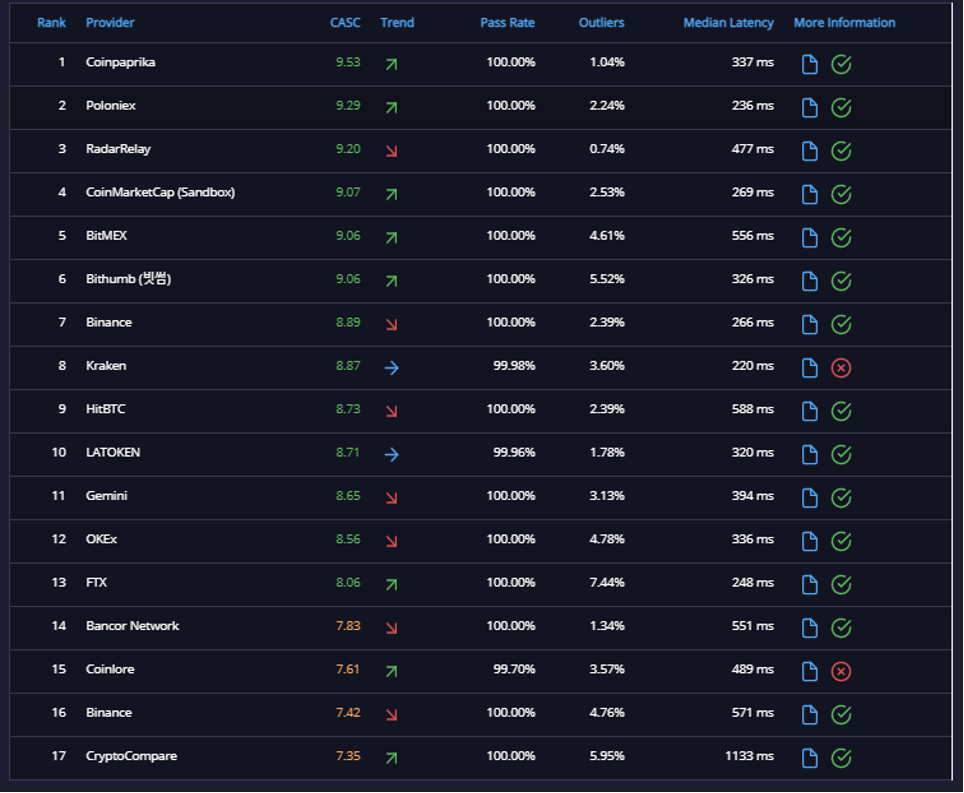Click the green check icon for Bancor Network
964x793 pixels.
point(841,628)
